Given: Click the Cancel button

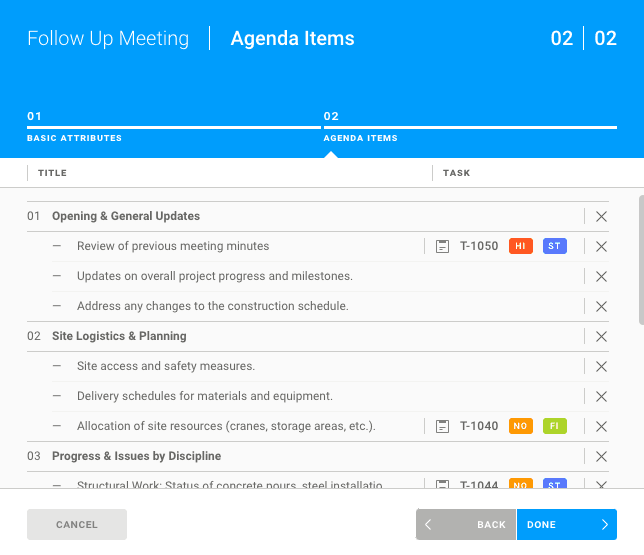Looking at the screenshot, I should 77,524.
